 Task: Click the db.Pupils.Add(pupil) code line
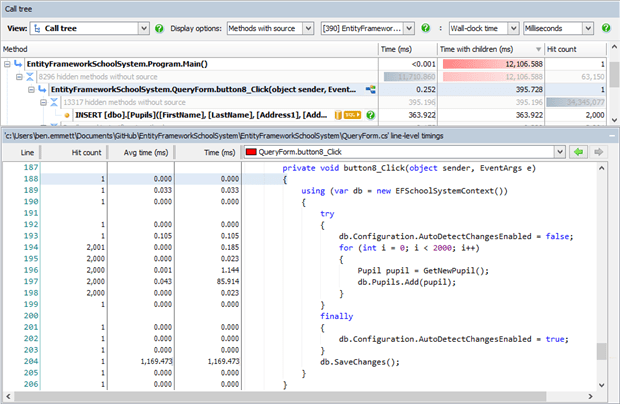point(406,282)
